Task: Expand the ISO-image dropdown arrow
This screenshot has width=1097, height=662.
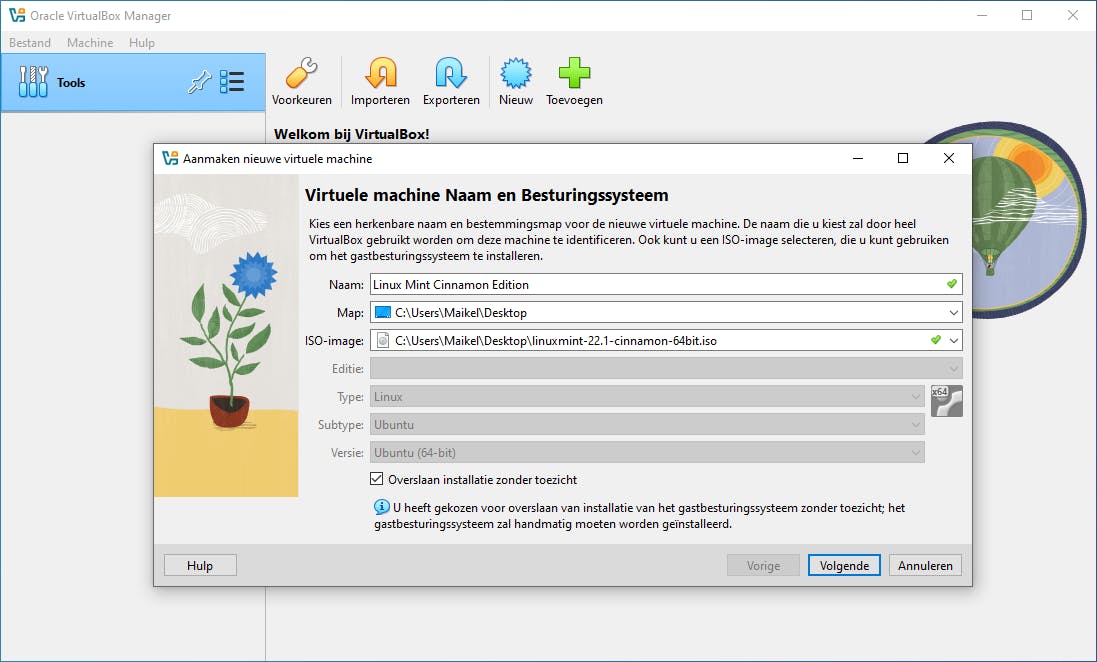Action: (954, 341)
